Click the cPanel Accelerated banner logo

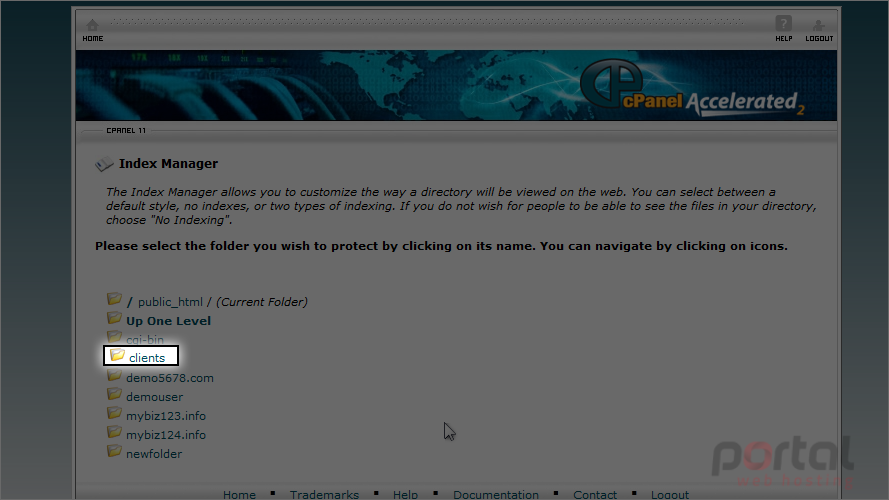692,88
